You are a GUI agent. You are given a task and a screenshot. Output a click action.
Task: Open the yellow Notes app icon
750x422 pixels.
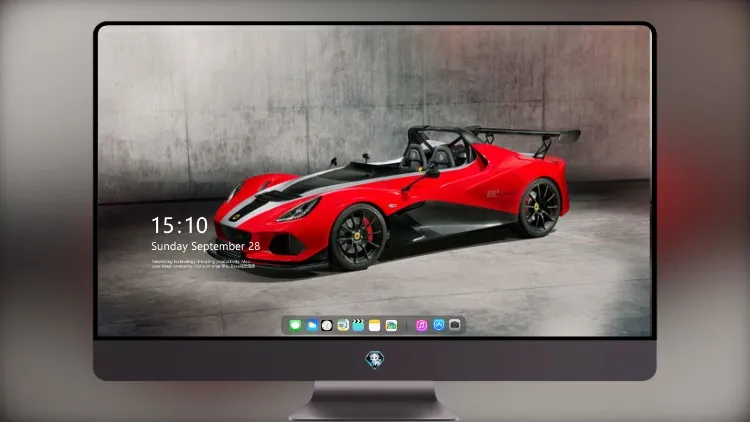[x=375, y=325]
